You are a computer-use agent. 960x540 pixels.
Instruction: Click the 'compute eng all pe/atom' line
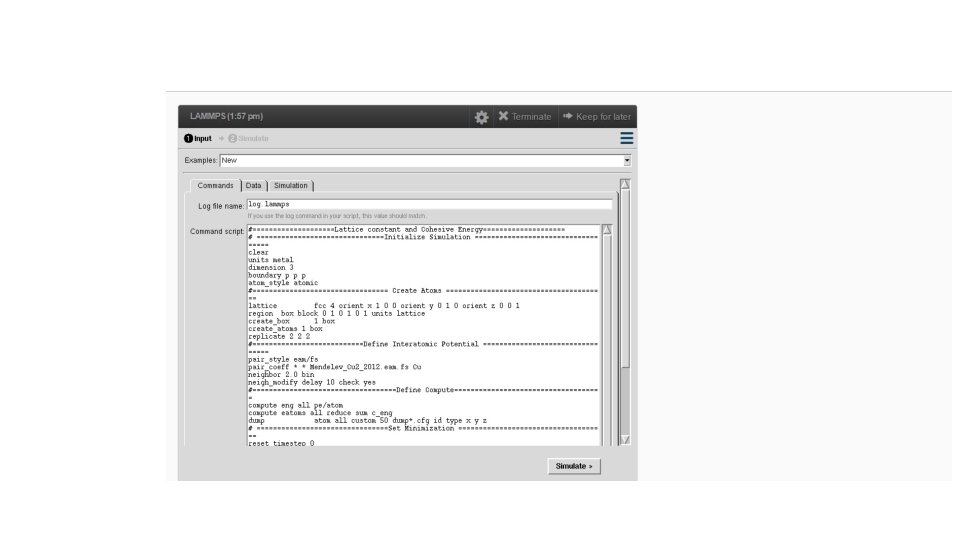(296, 405)
